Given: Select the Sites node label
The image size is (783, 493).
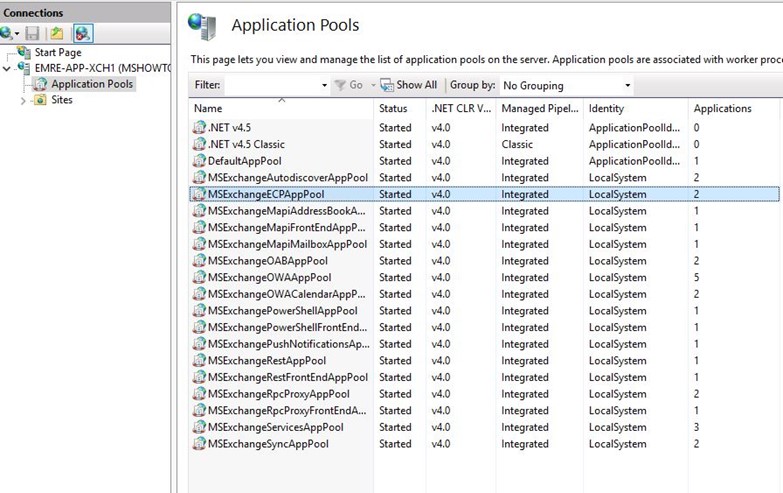Looking at the screenshot, I should coord(62,100).
